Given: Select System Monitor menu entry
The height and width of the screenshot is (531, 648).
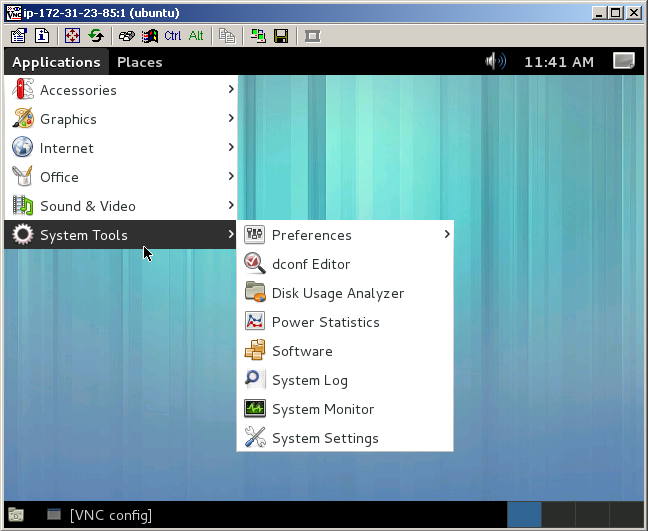Looking at the screenshot, I should point(322,409).
